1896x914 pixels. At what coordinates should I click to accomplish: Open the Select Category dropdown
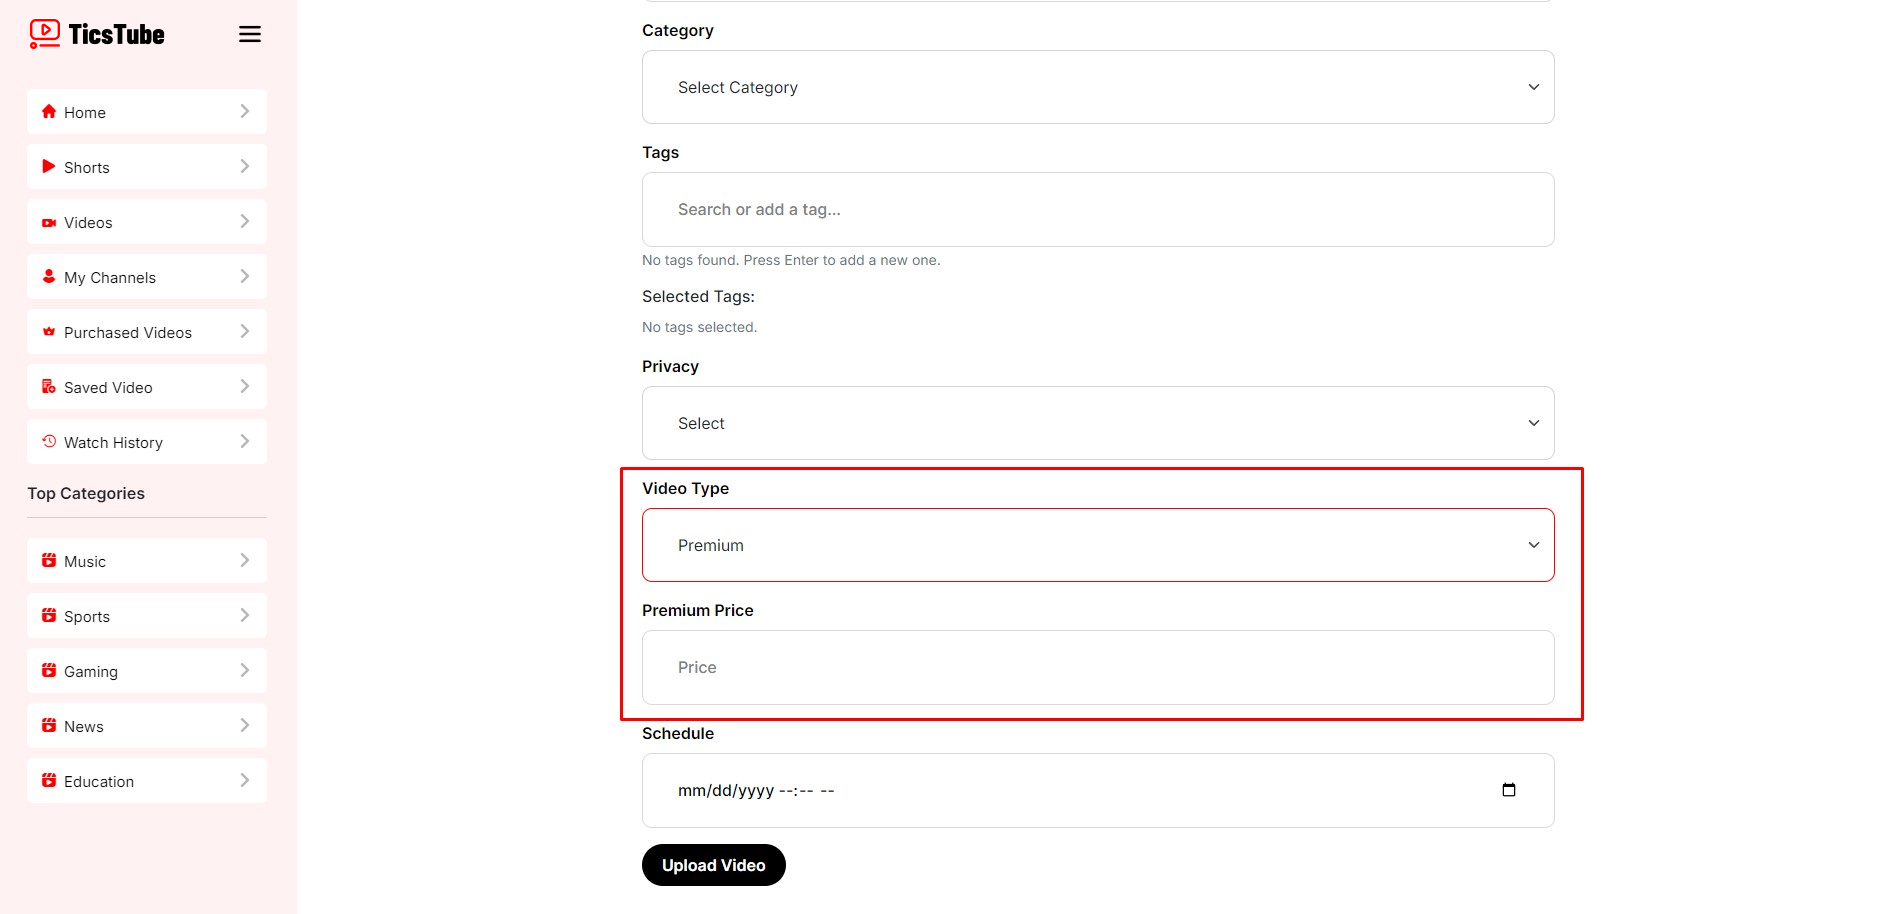pos(1097,87)
